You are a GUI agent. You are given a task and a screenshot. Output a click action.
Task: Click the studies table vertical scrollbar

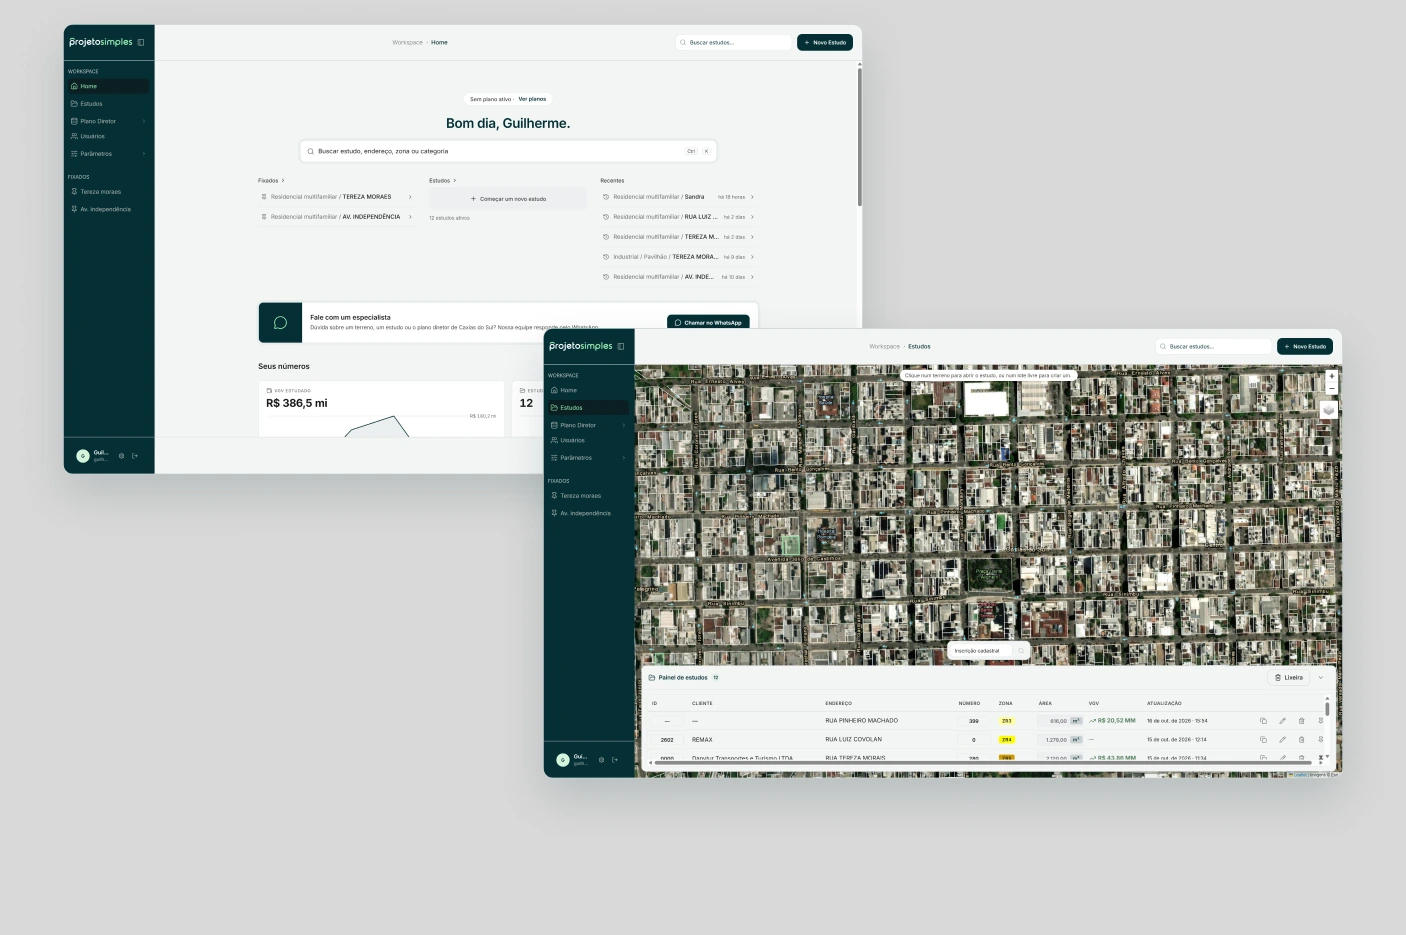(x=1327, y=708)
